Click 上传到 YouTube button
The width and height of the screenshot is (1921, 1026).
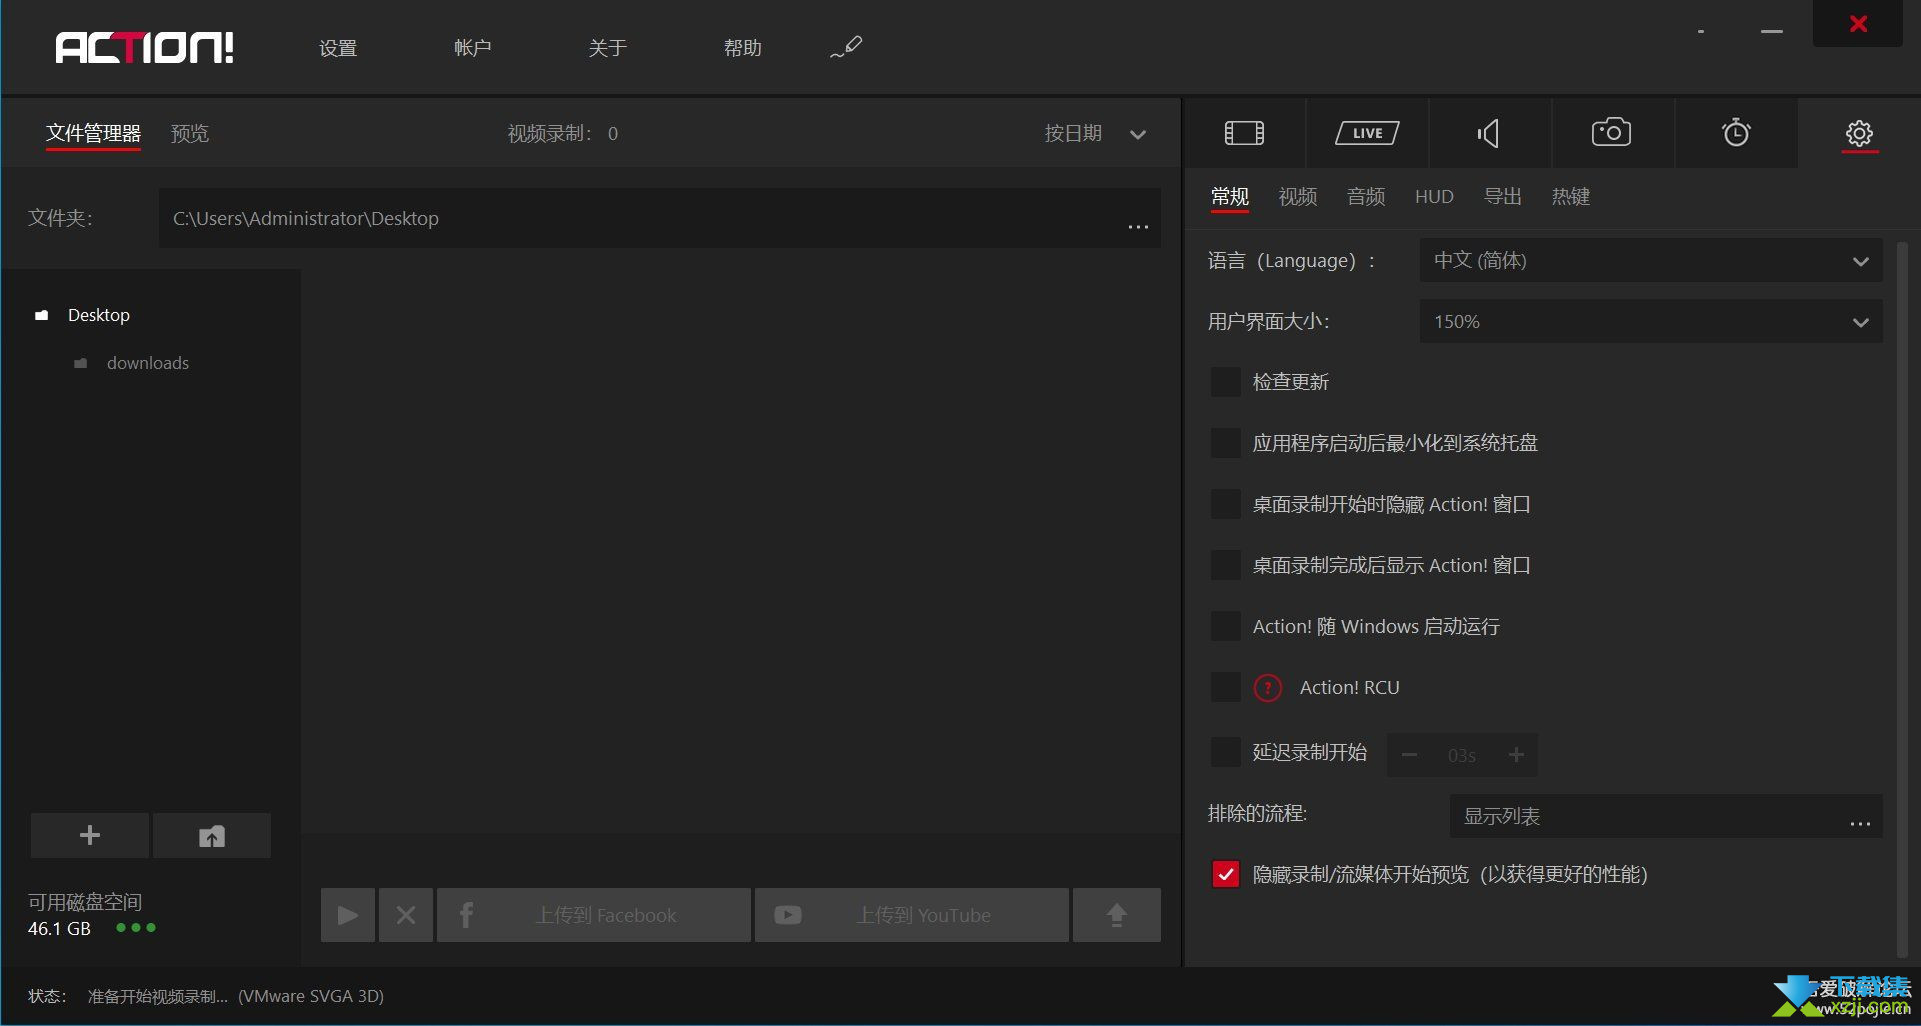coord(912,915)
